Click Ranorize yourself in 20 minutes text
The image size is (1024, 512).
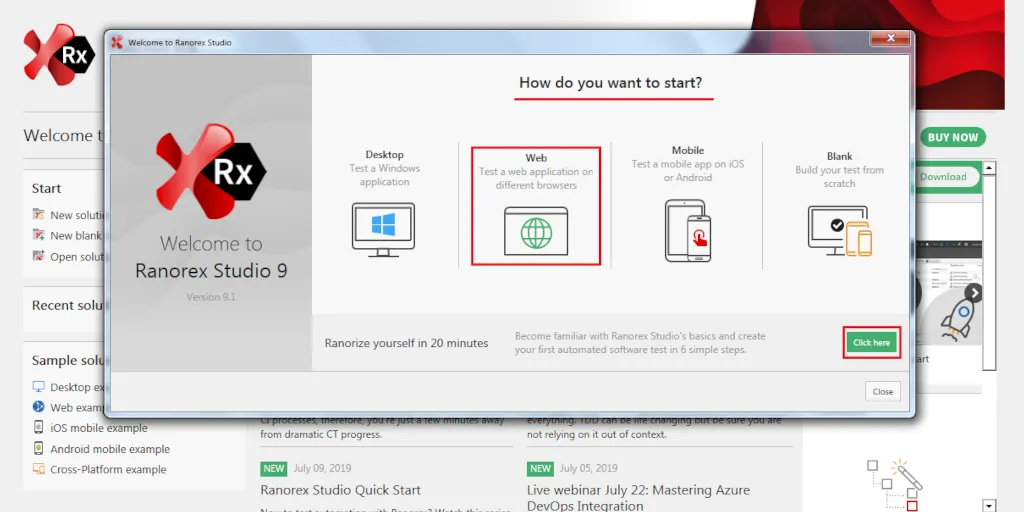pos(406,343)
